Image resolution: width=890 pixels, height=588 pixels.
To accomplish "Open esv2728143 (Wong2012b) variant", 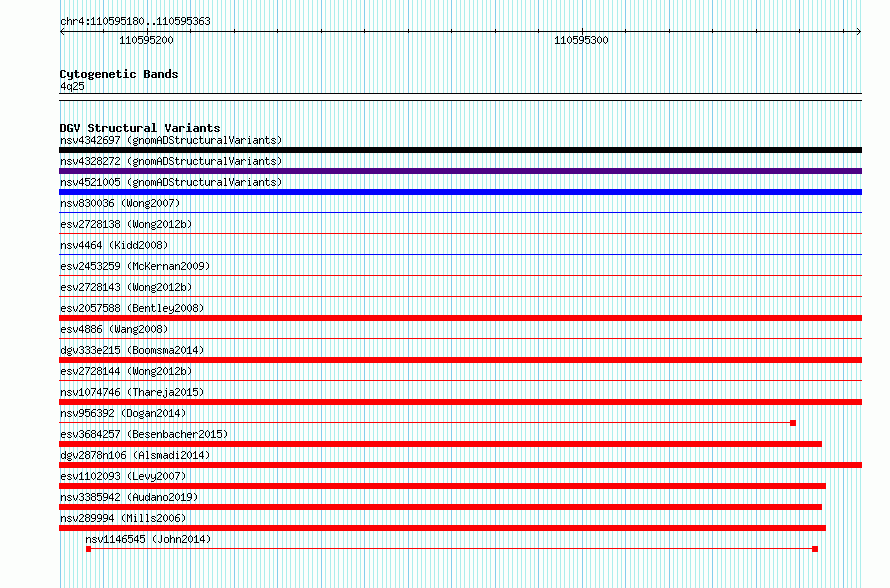I will (x=126, y=287).
